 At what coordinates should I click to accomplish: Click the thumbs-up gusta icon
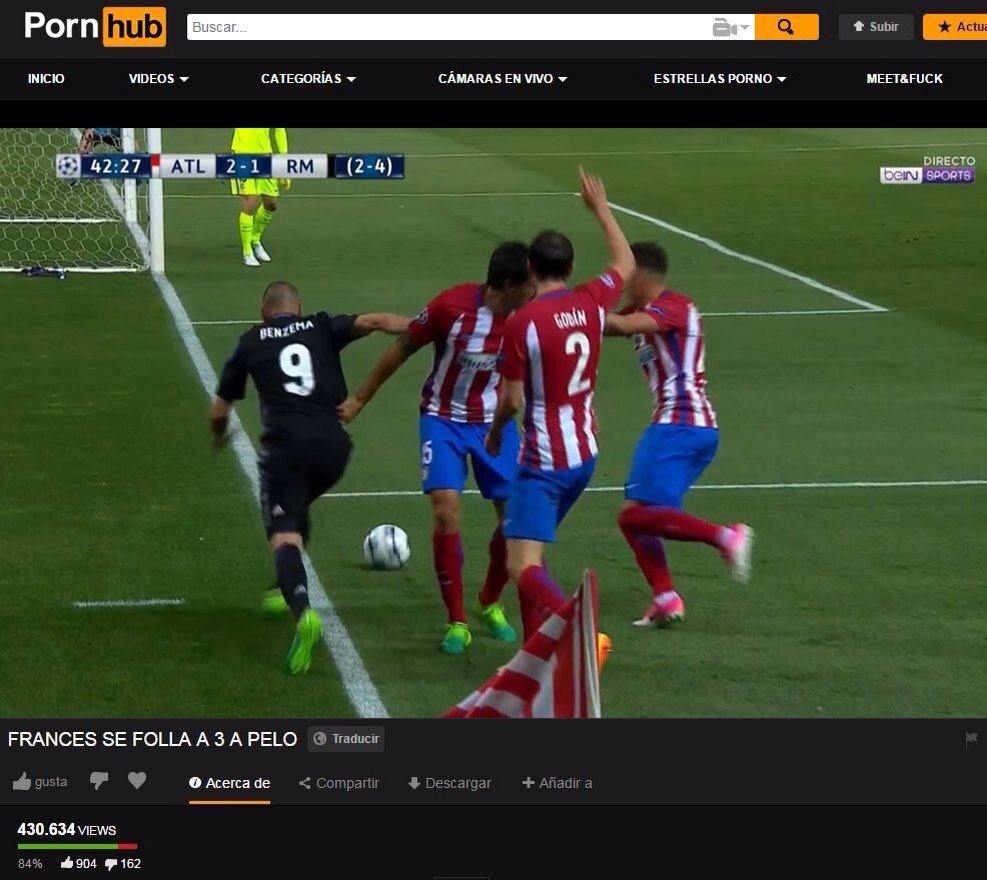click(22, 782)
